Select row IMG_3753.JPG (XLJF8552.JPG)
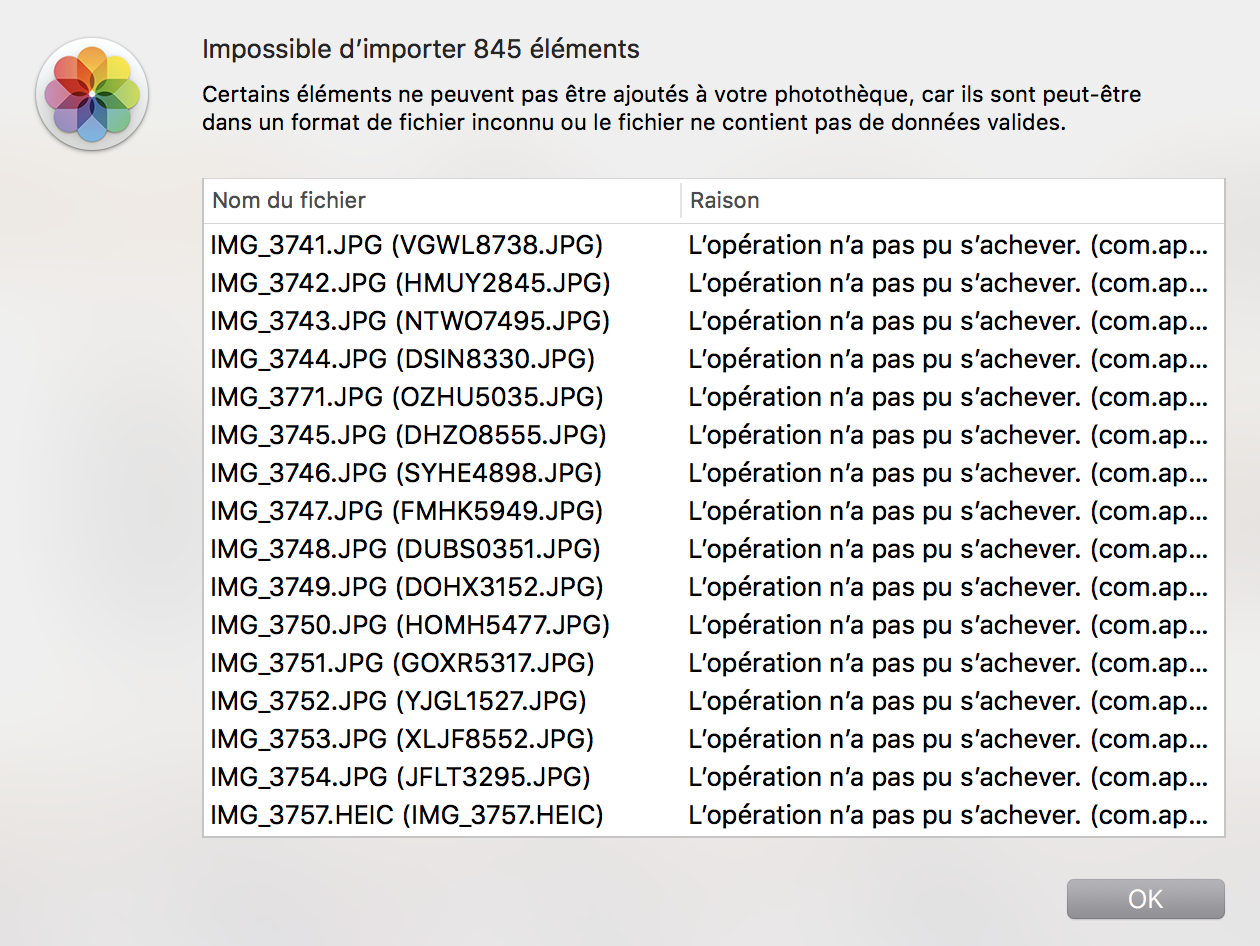This screenshot has height=946, width=1260. (x=403, y=739)
